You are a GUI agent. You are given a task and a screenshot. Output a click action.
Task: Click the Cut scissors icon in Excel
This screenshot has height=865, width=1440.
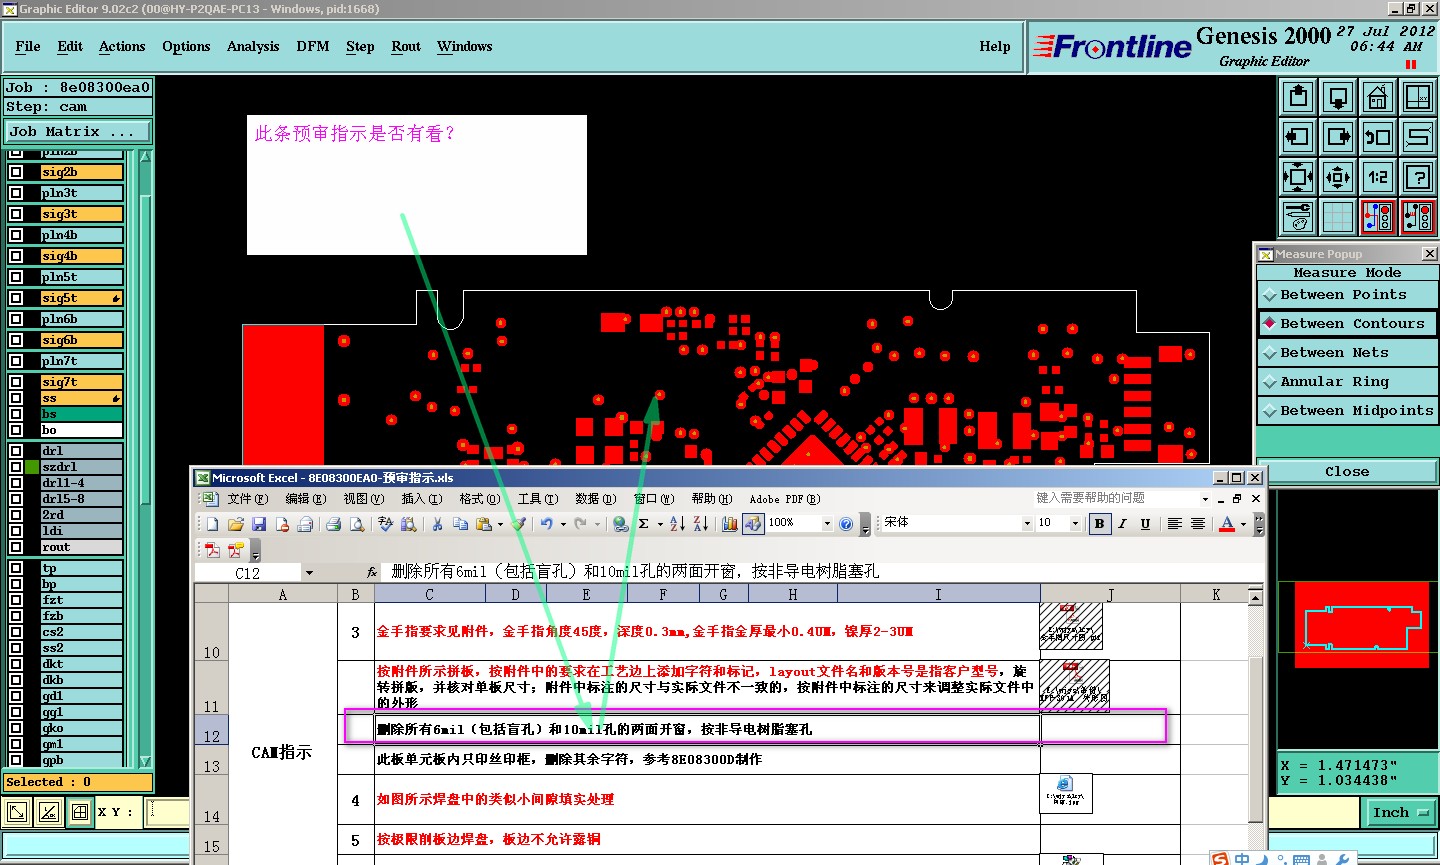[x=437, y=524]
